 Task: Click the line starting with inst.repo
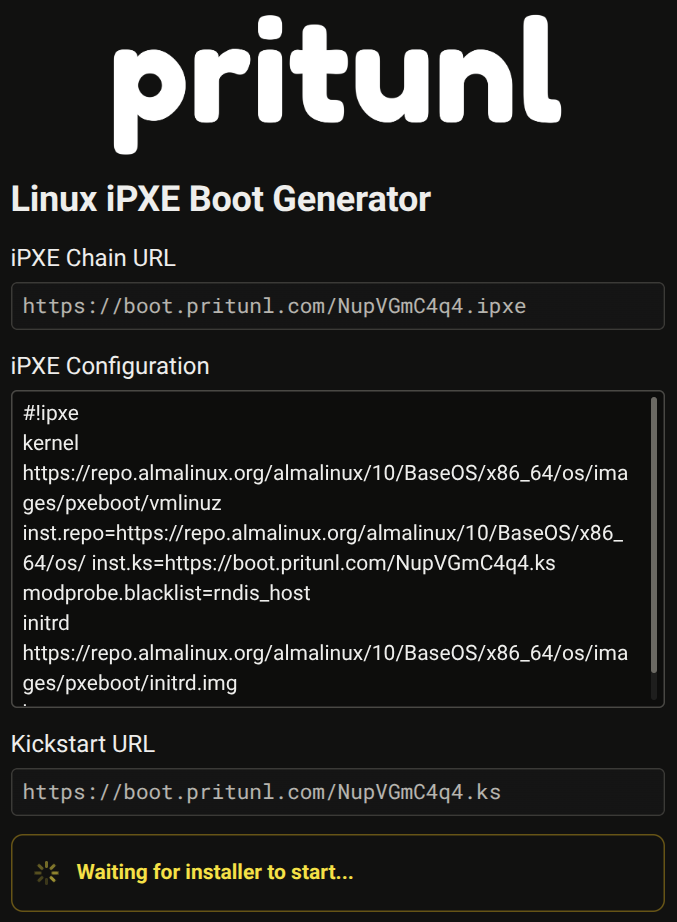click(322, 533)
